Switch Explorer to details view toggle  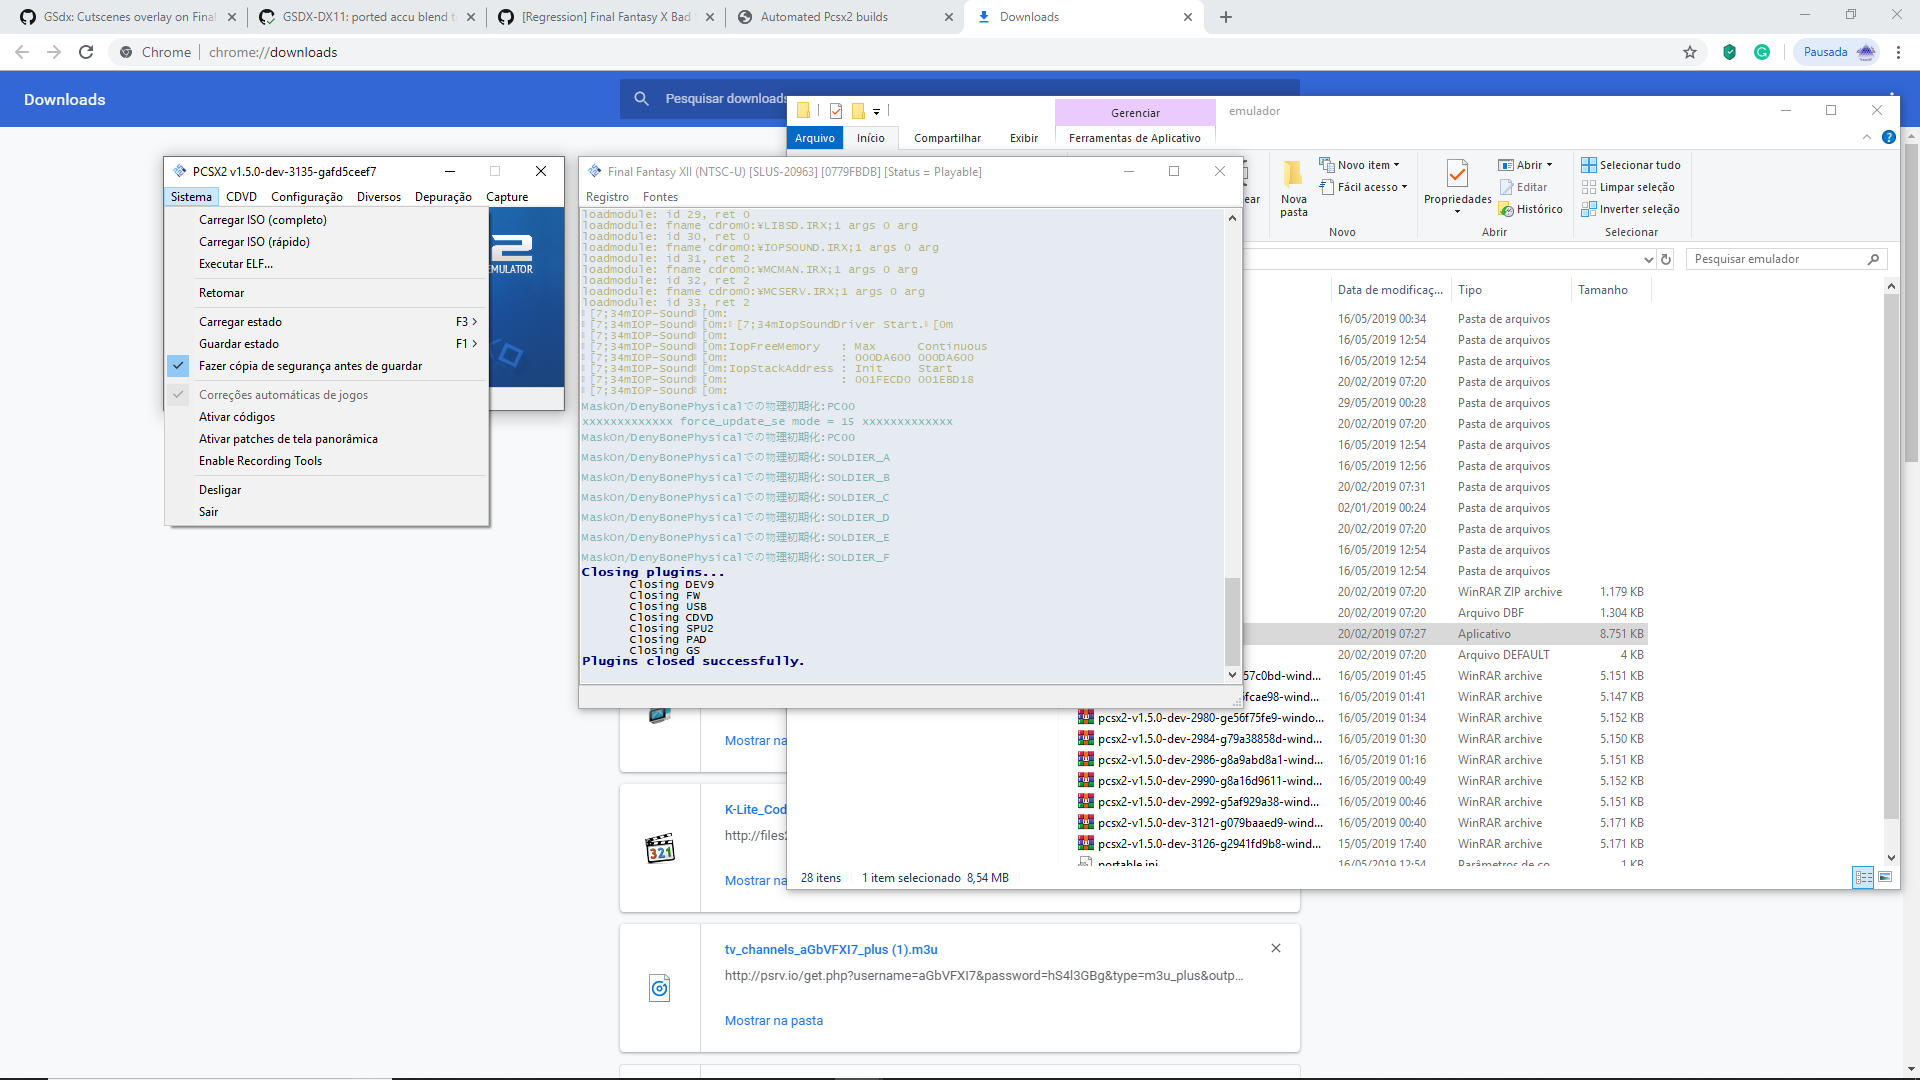coord(1863,877)
